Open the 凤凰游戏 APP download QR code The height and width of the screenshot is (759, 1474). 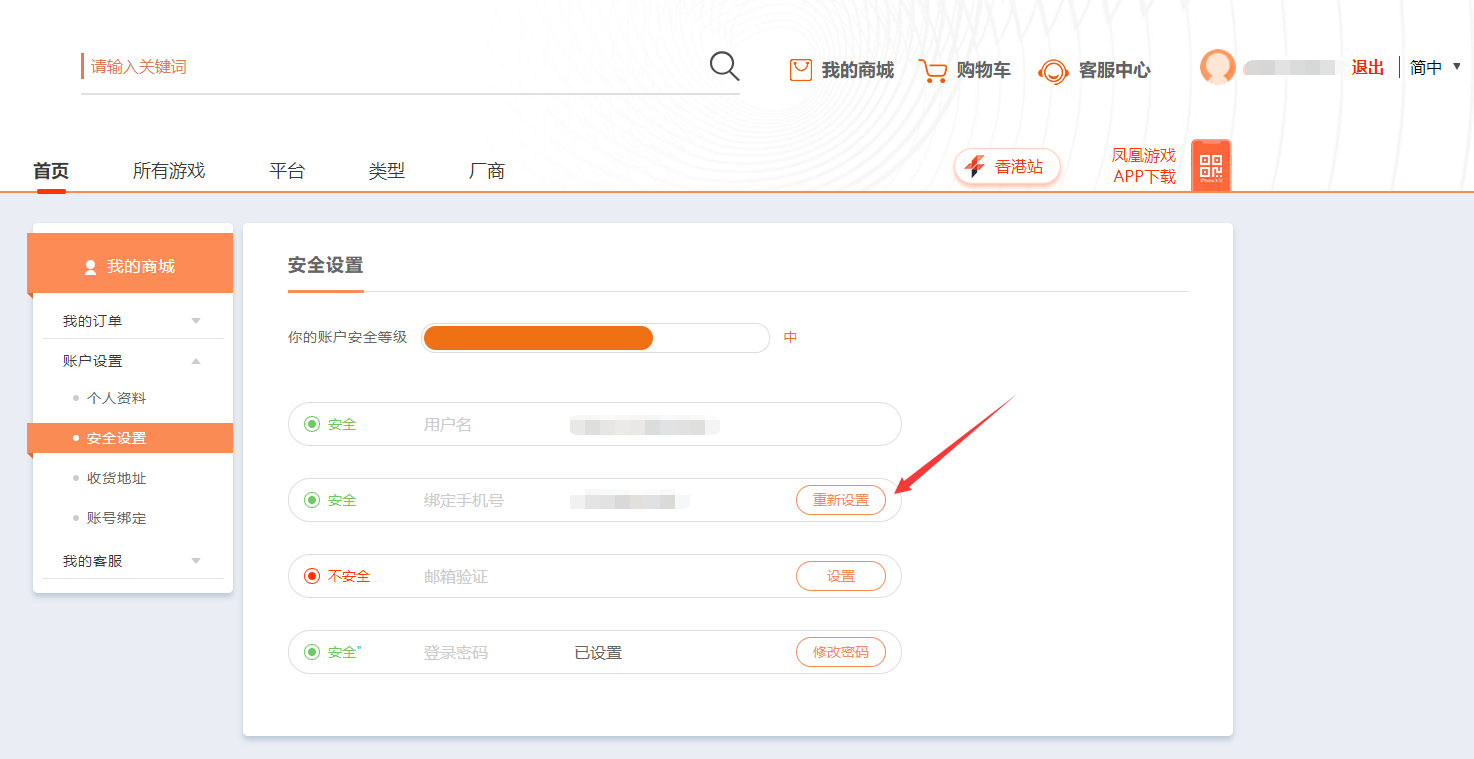pyautogui.click(x=1210, y=164)
